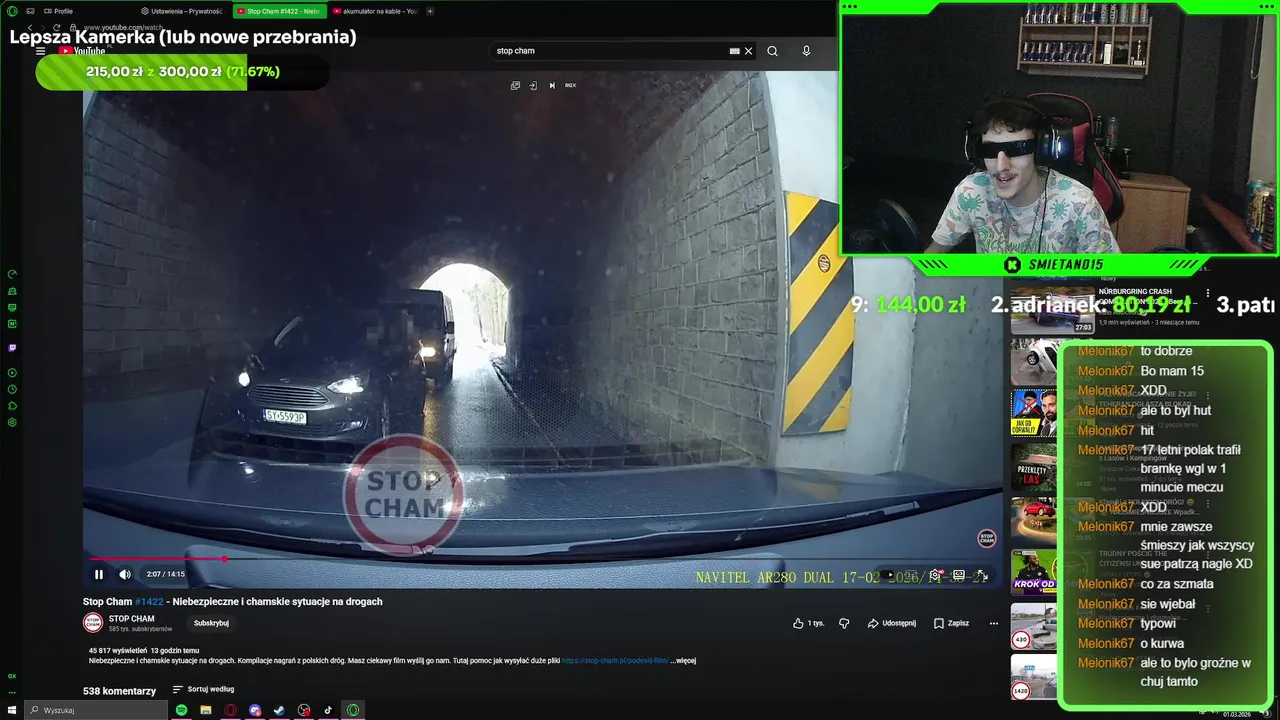Open the more actions three-dot menu below the video
1280x720 pixels.
point(993,623)
